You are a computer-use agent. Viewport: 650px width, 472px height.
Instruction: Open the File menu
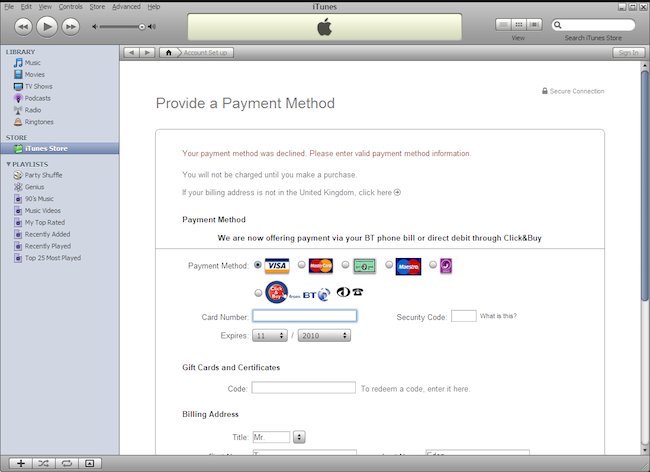[x=9, y=7]
